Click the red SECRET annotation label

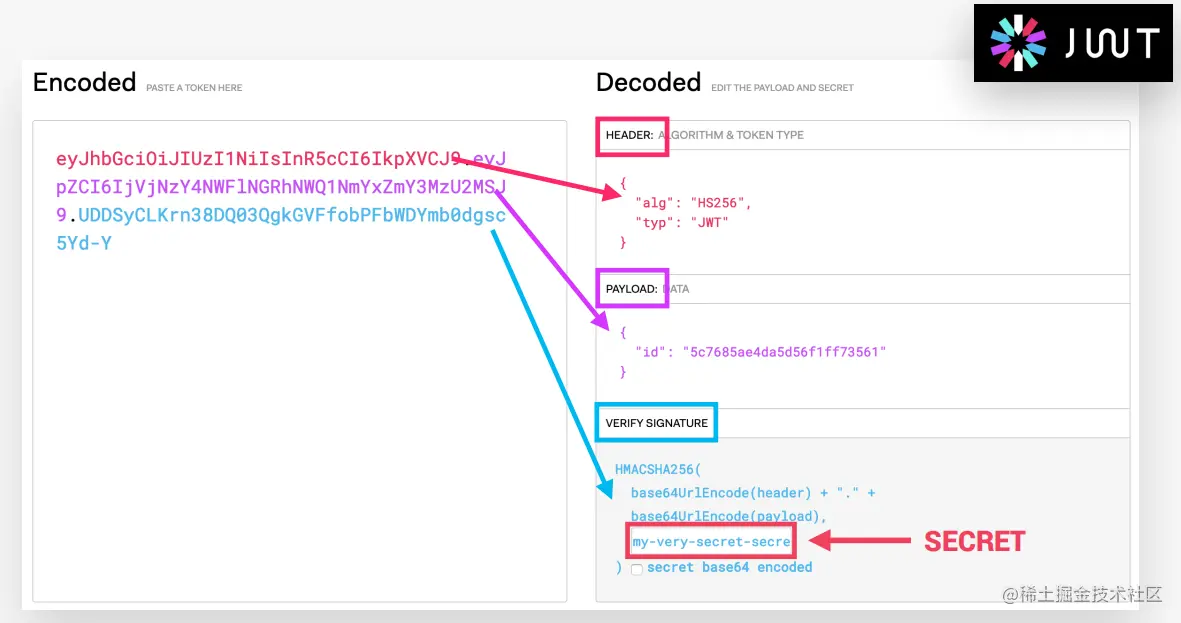point(974,542)
